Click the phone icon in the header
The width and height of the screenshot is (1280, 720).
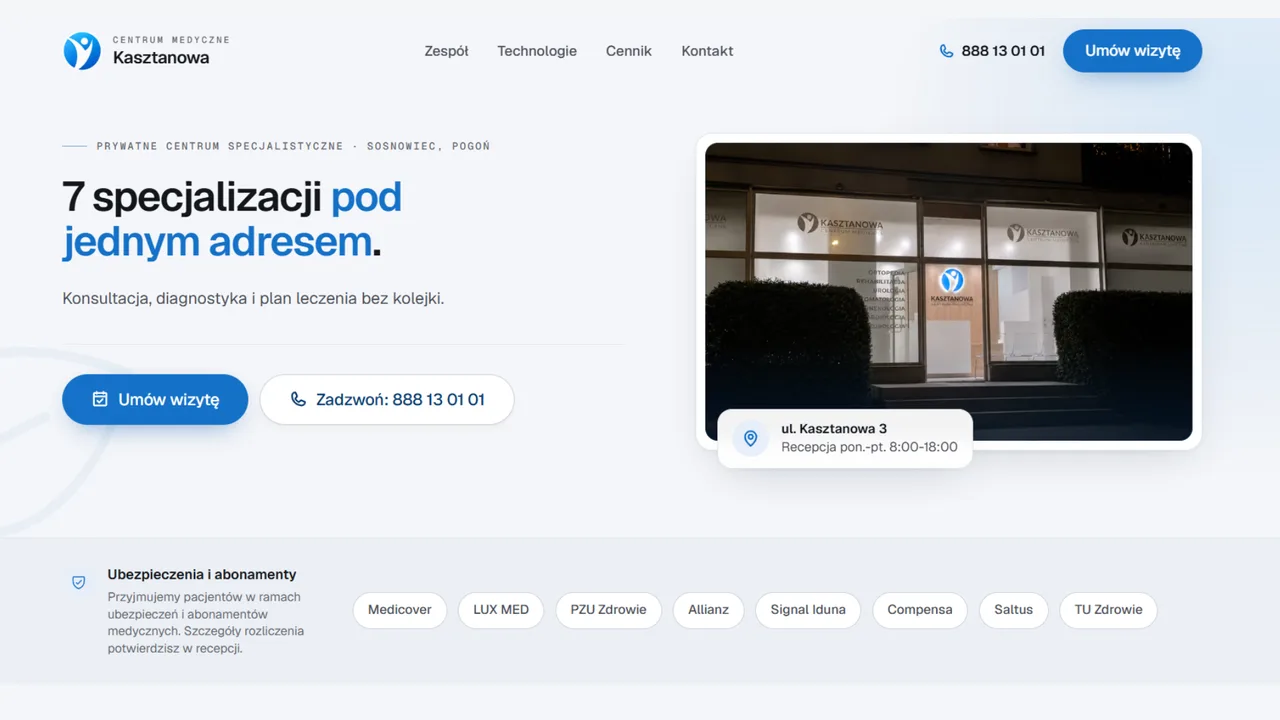(946, 51)
